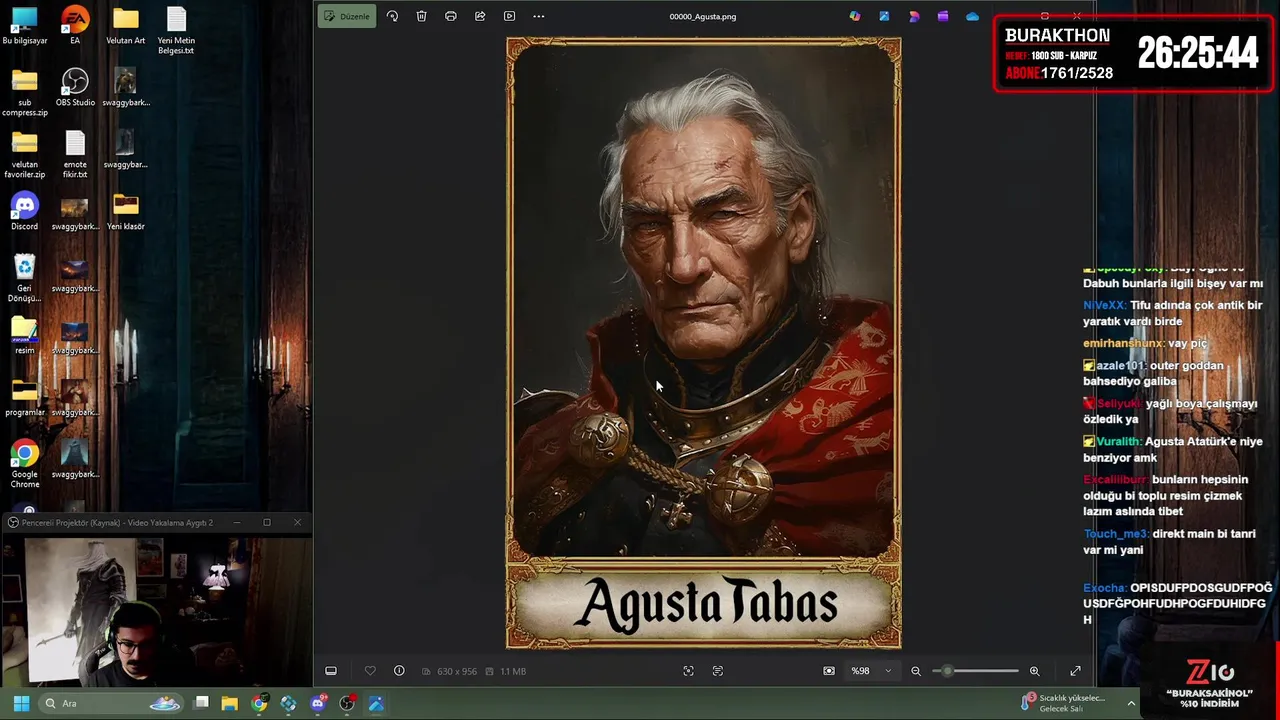Image resolution: width=1280 pixels, height=720 pixels.
Task: Launch Discord from the desktop shortcut
Action: click(25, 212)
